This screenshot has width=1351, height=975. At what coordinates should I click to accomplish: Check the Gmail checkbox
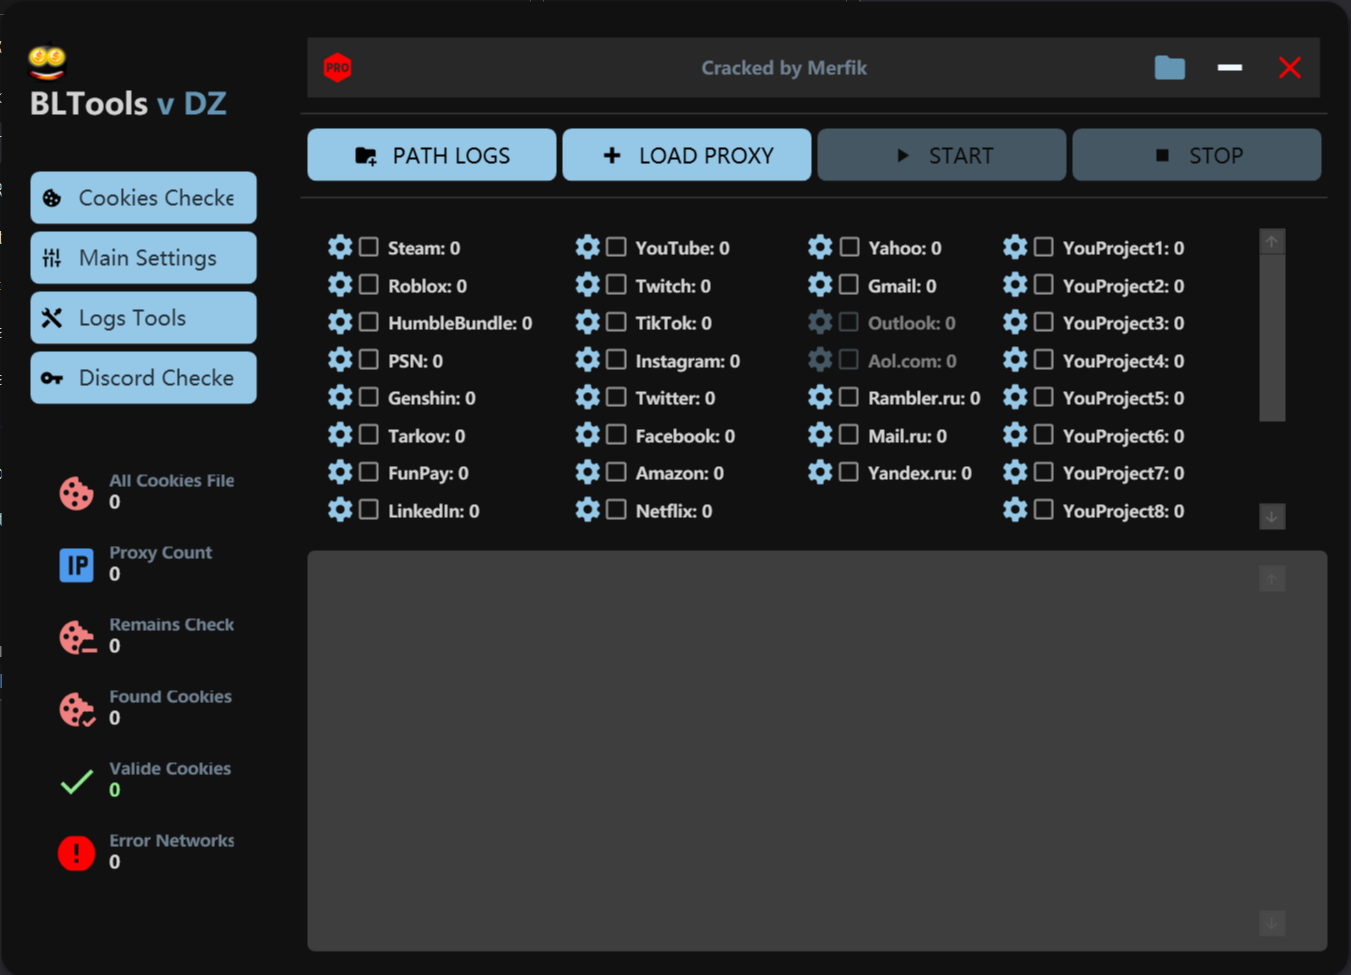pos(849,285)
